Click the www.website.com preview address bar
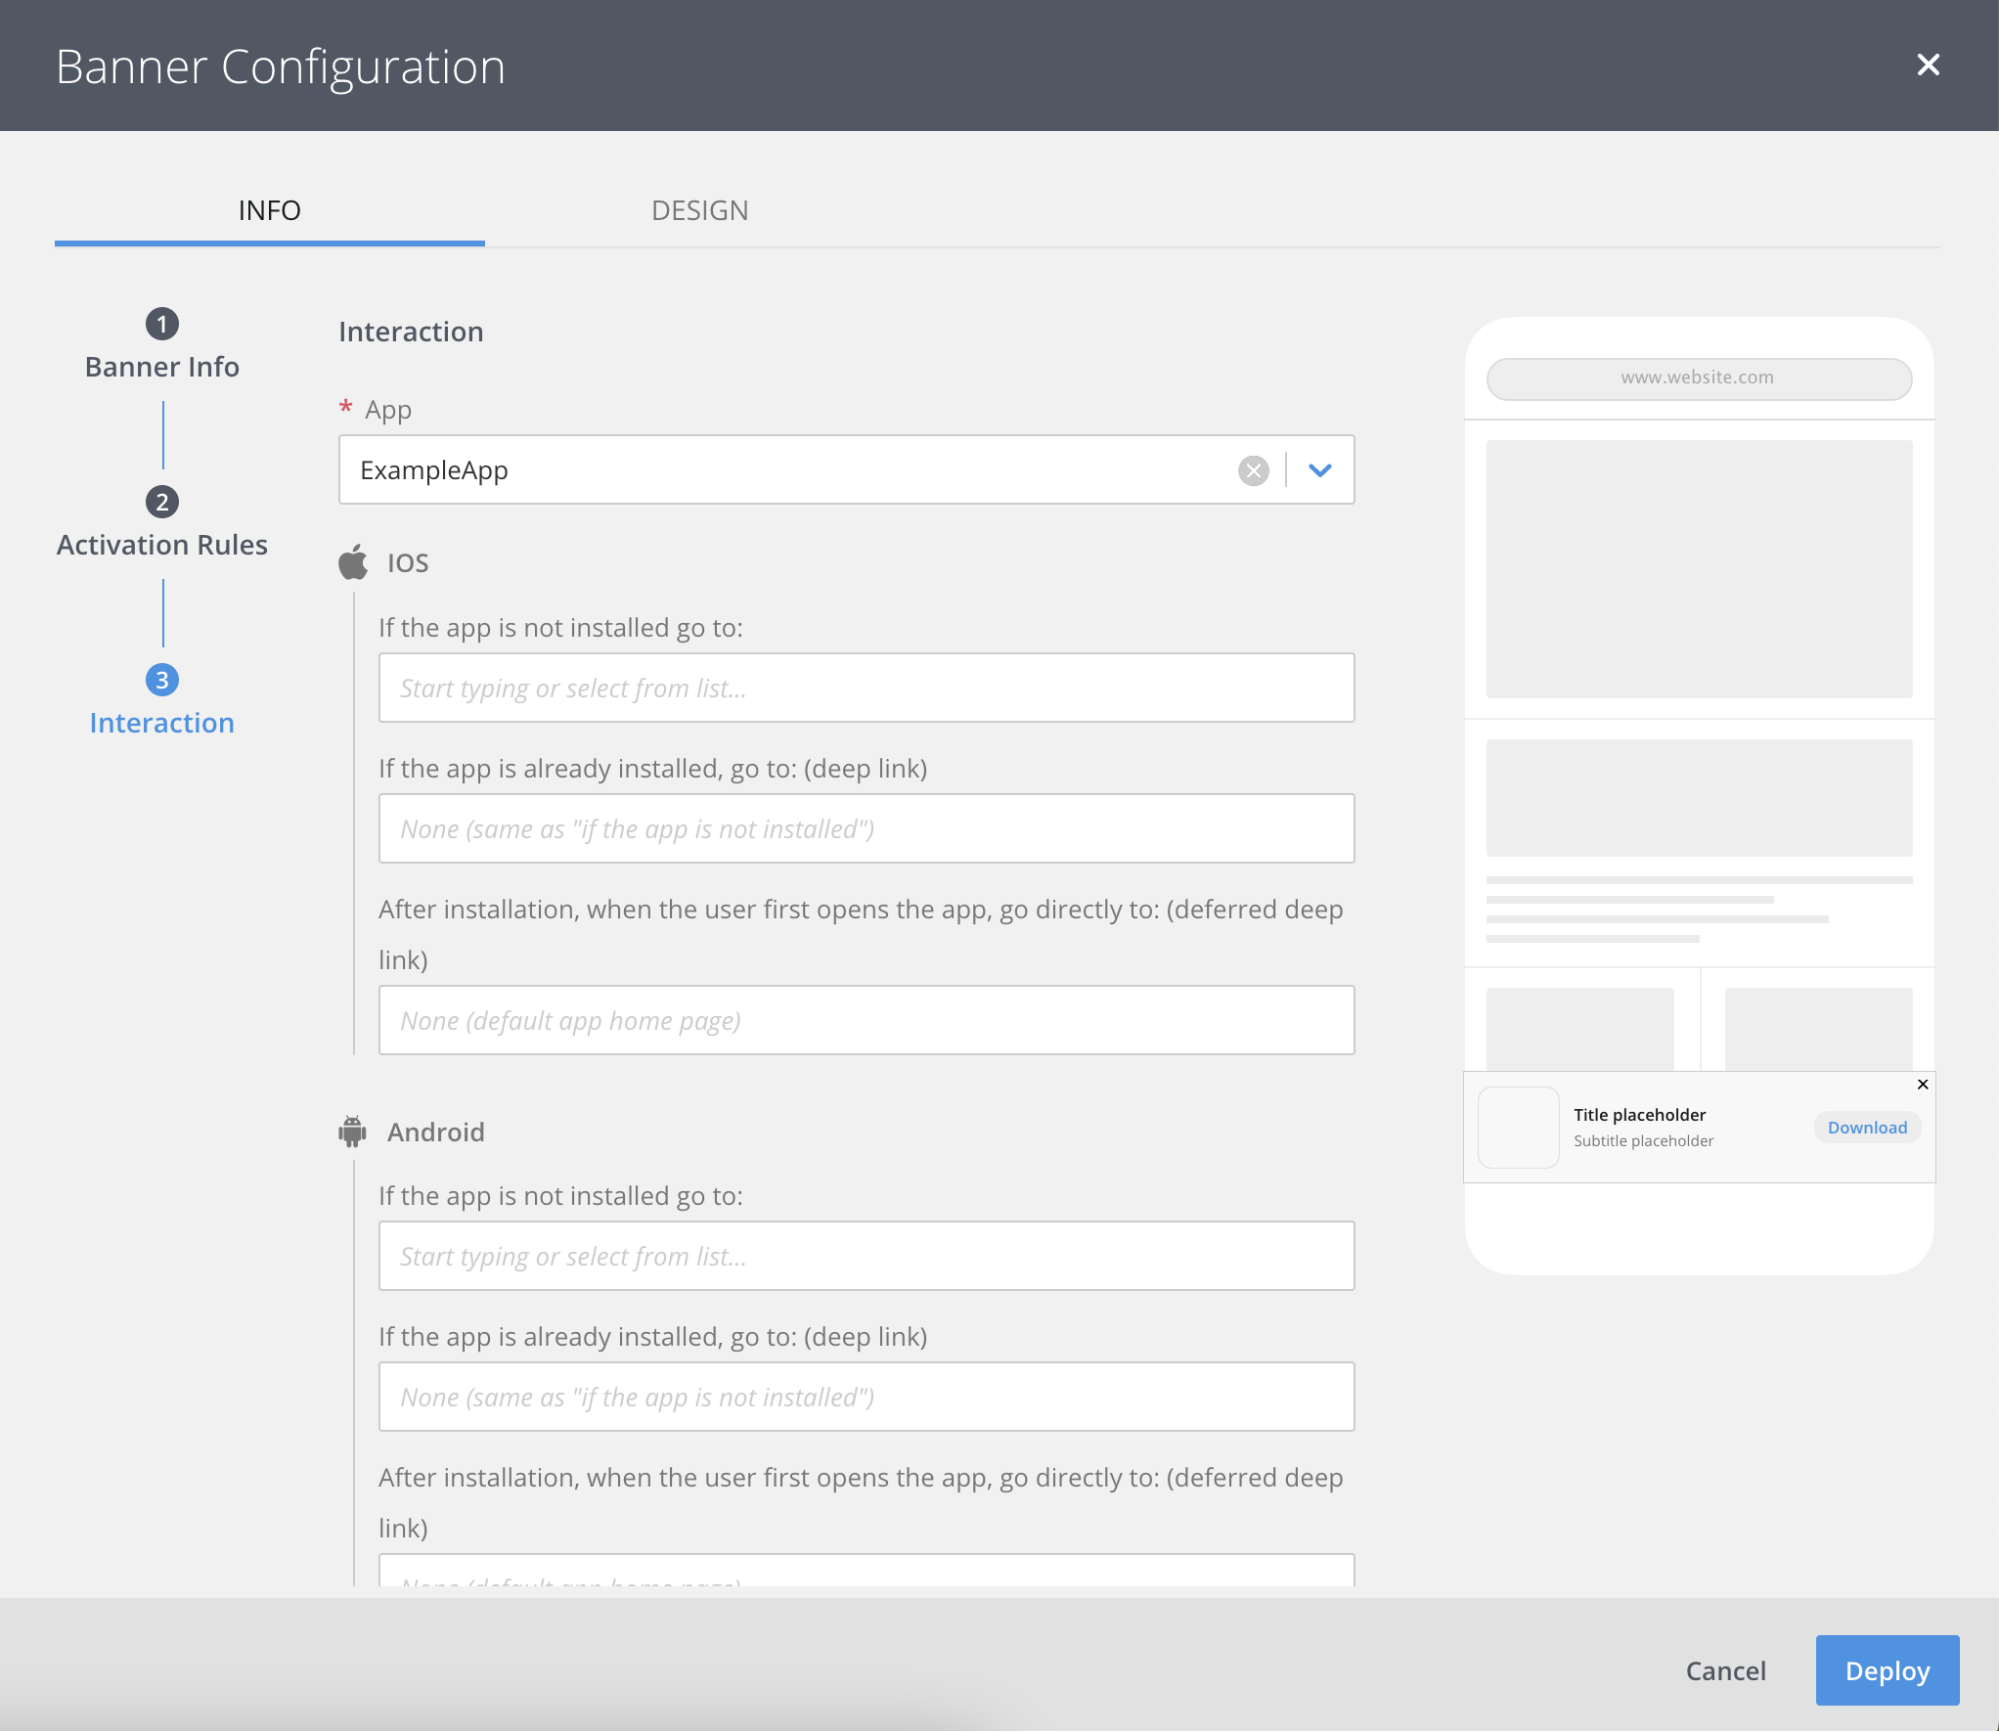Screen dimensions: 1999x1732 click(1698, 378)
